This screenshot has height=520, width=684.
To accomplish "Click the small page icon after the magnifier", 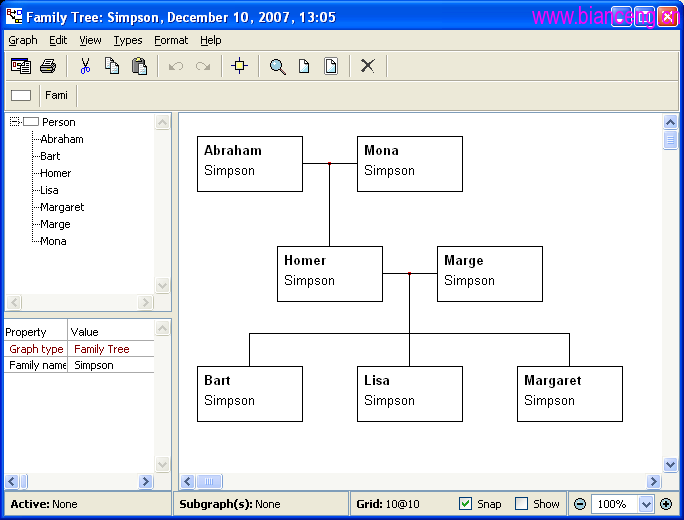I will click(x=304, y=66).
